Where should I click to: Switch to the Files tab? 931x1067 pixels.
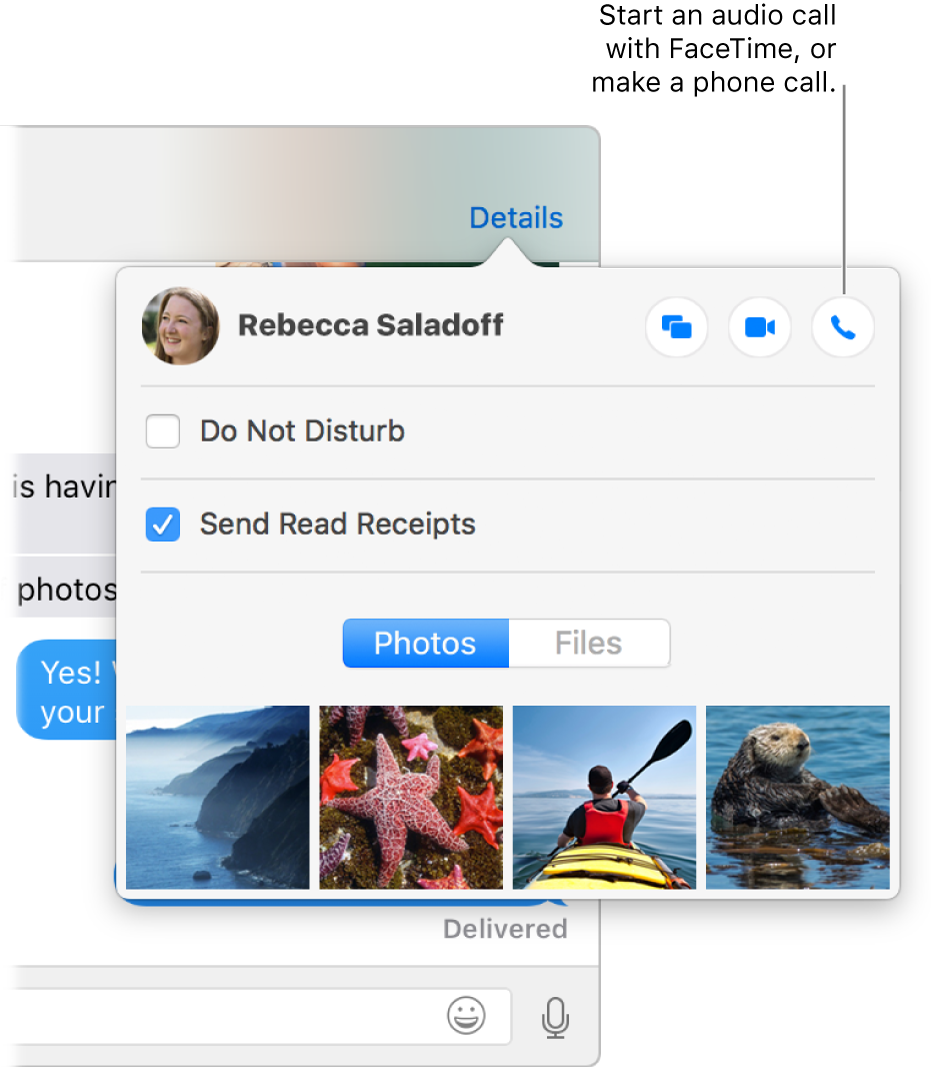(x=589, y=643)
